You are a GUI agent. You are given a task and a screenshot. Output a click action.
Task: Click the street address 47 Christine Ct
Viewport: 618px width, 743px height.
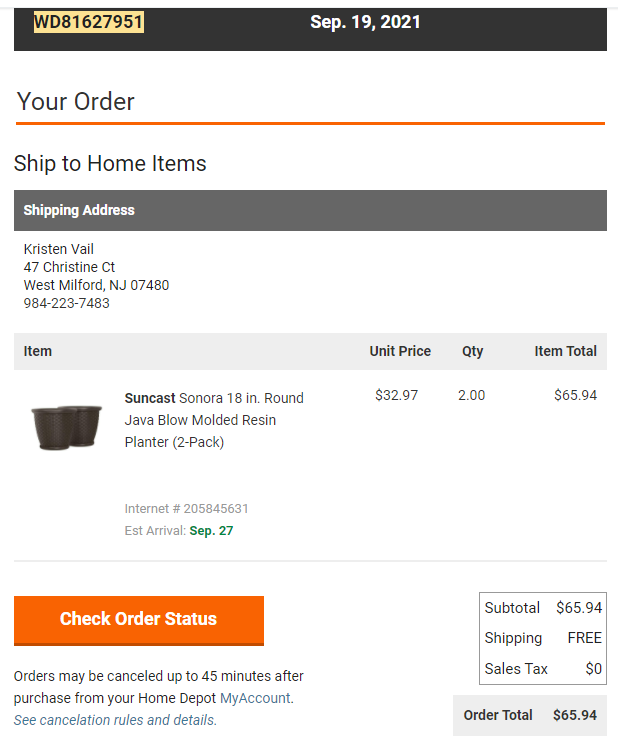click(69, 267)
